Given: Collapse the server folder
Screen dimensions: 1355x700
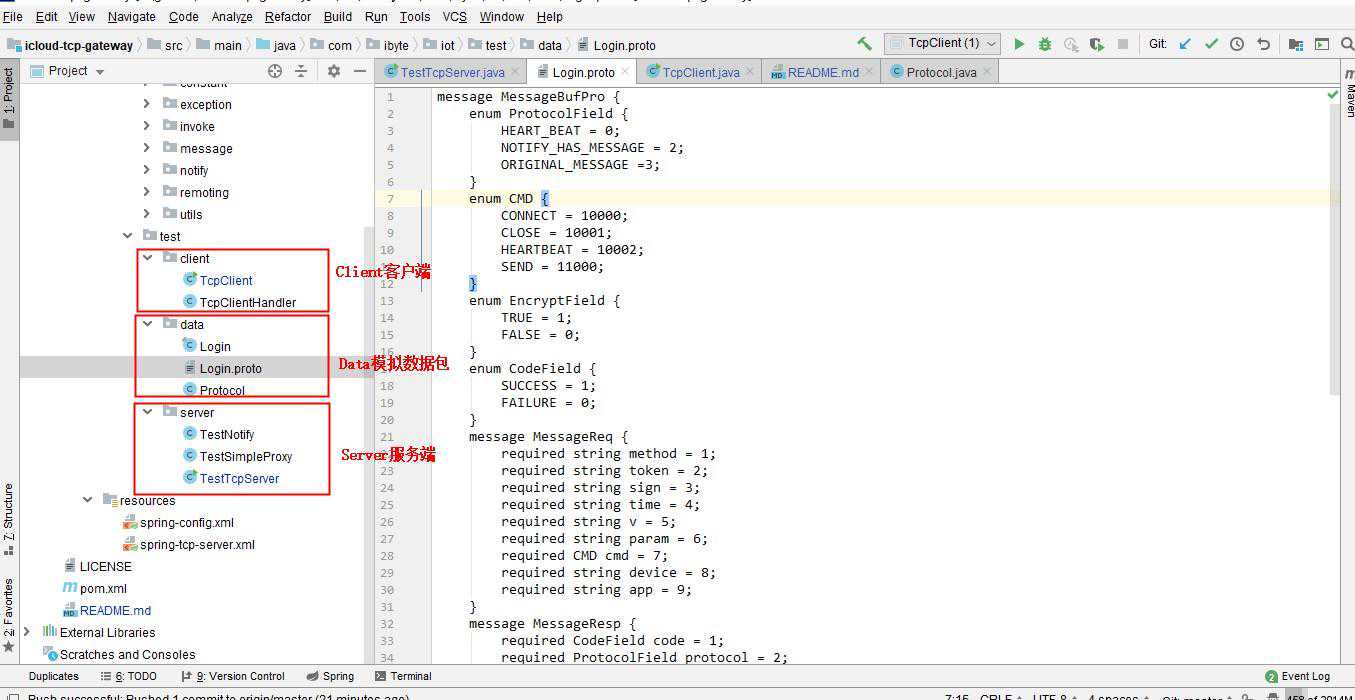Looking at the screenshot, I should (147, 412).
